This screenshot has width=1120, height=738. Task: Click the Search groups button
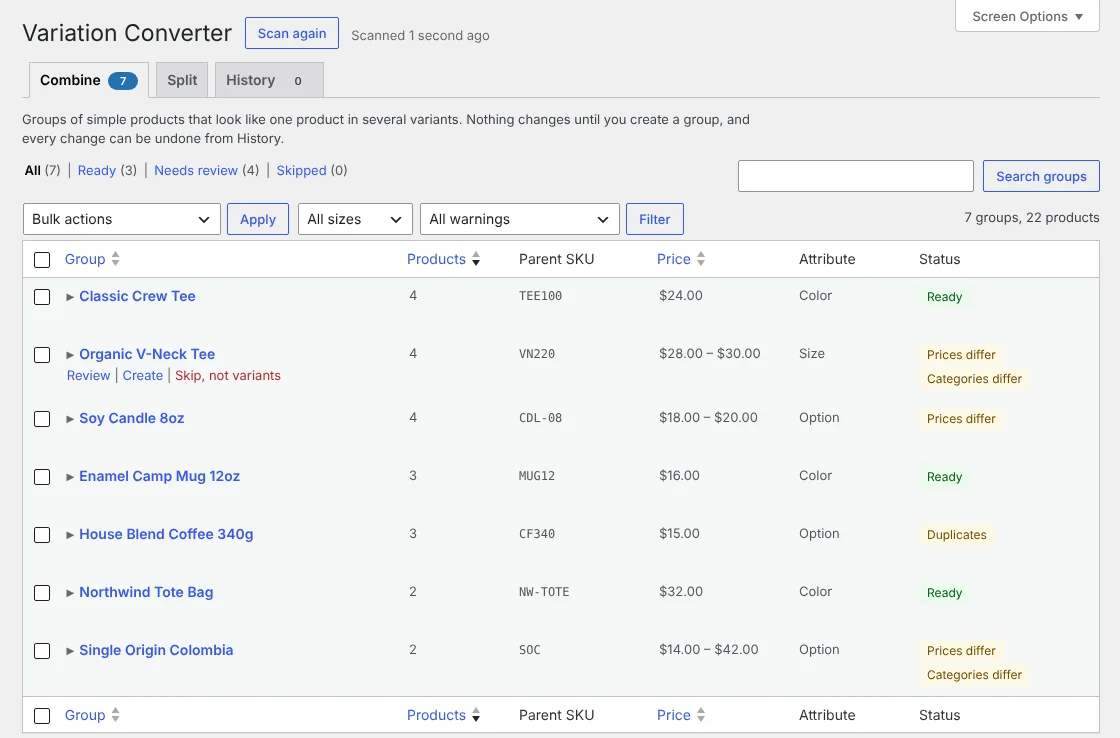click(x=1041, y=176)
